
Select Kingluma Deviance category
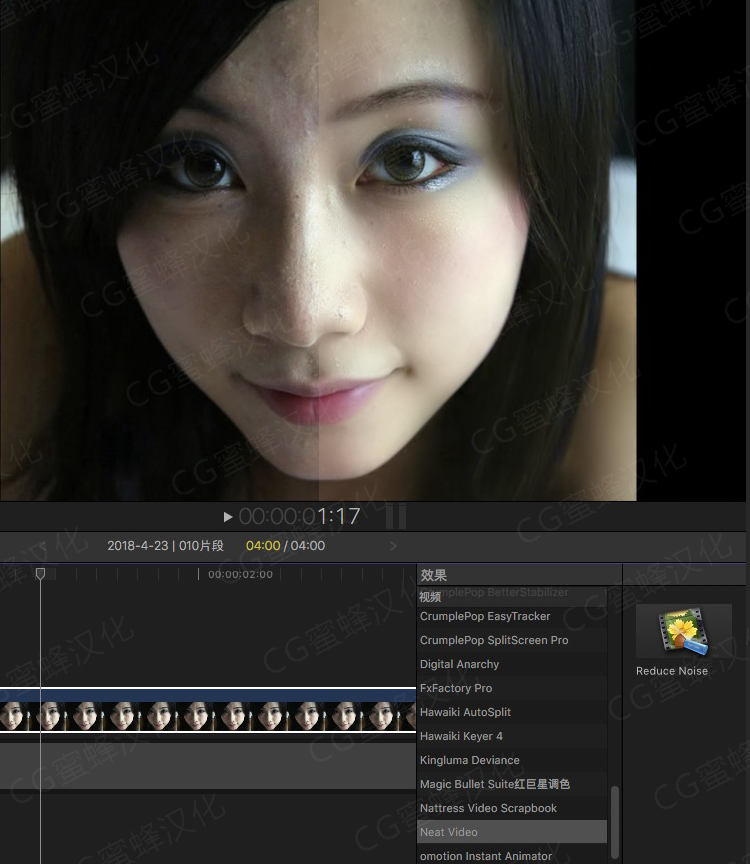(x=512, y=760)
